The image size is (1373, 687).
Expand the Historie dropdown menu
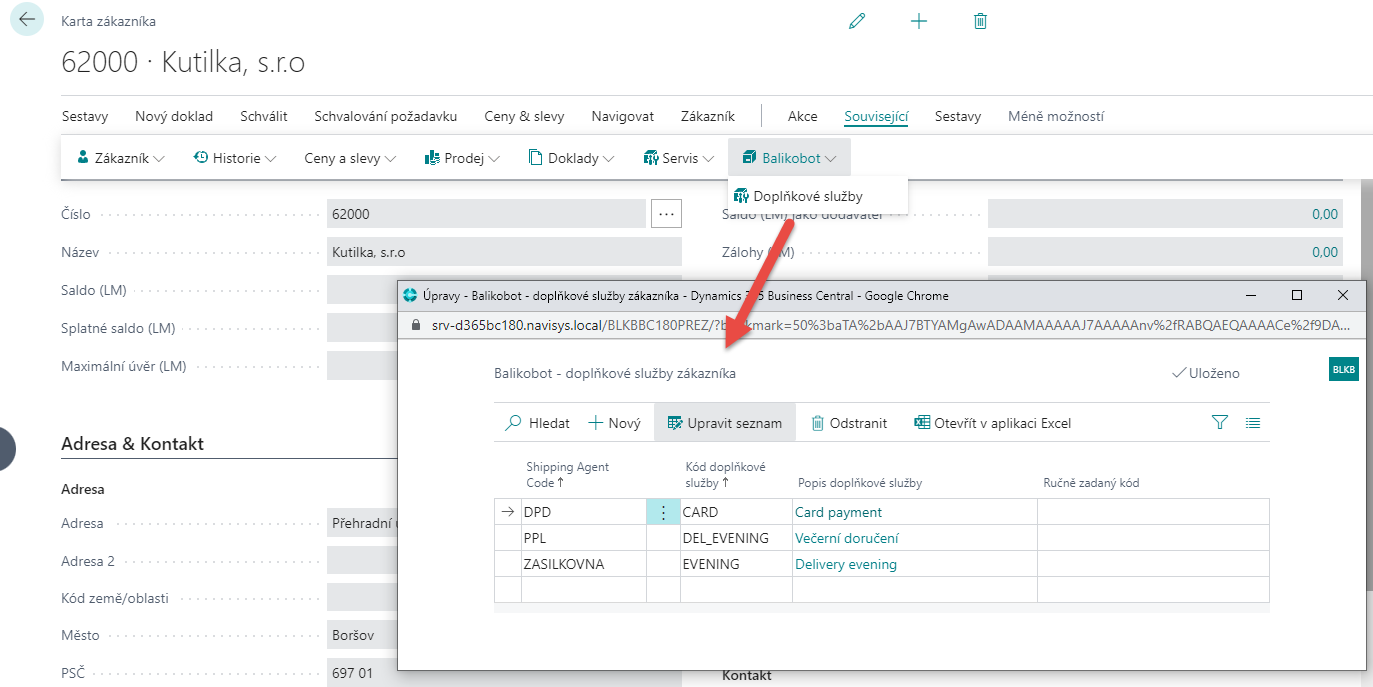pyautogui.click(x=235, y=158)
